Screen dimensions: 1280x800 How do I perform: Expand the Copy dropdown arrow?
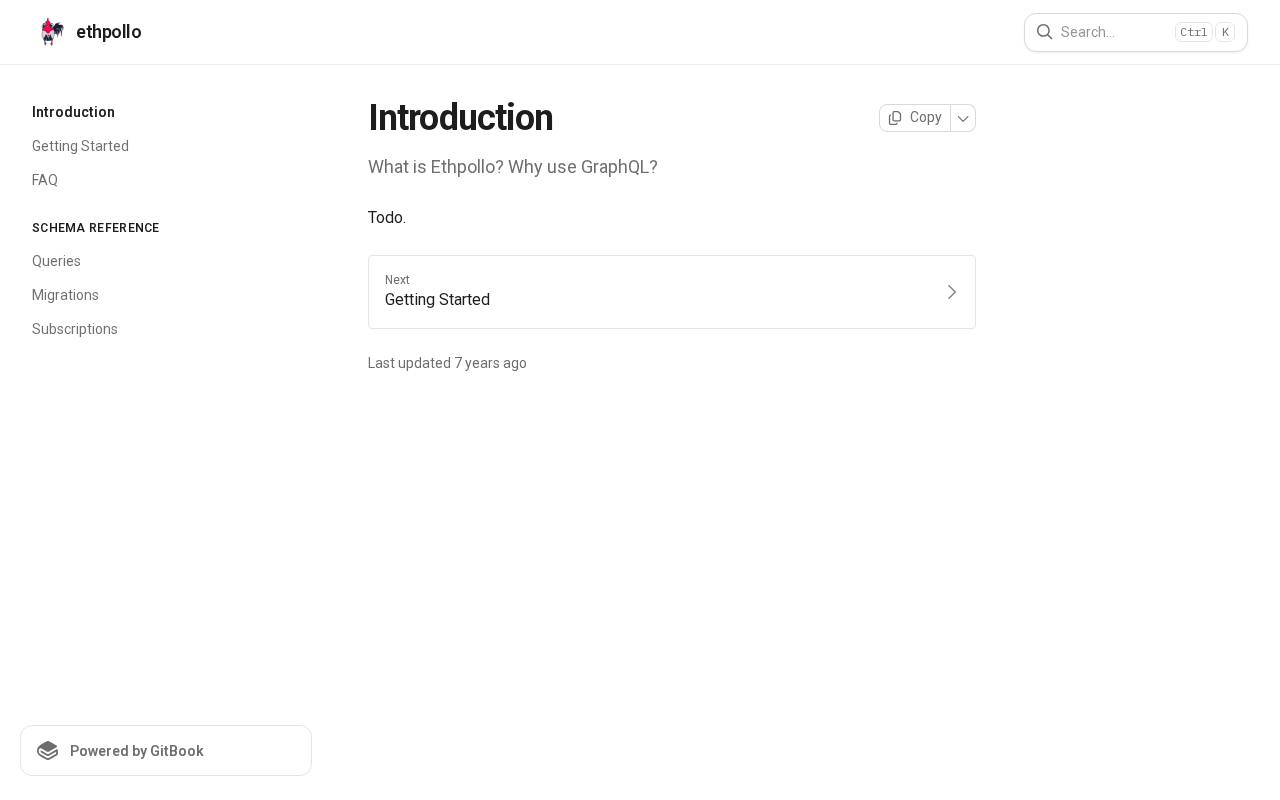click(x=963, y=118)
